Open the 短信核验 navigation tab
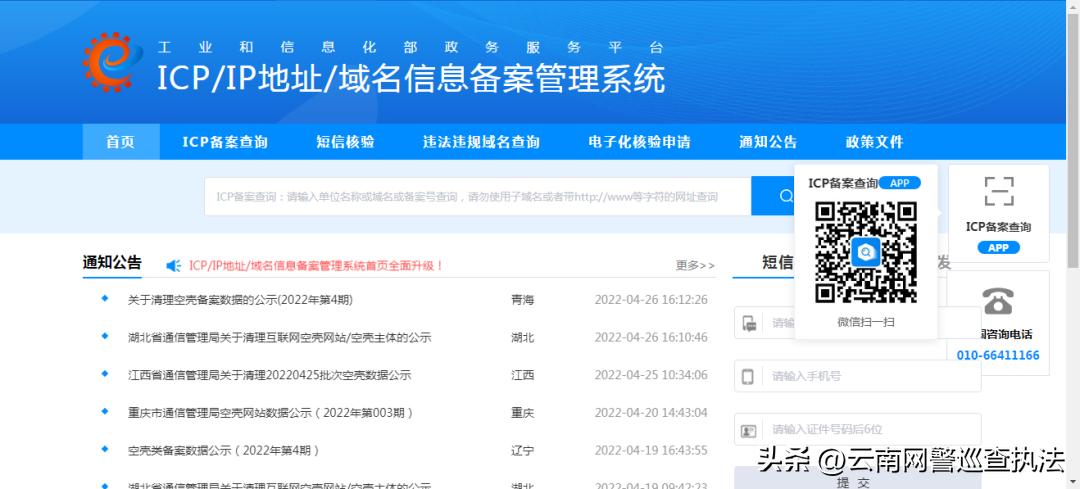The height and width of the screenshot is (489, 1080). [345, 142]
